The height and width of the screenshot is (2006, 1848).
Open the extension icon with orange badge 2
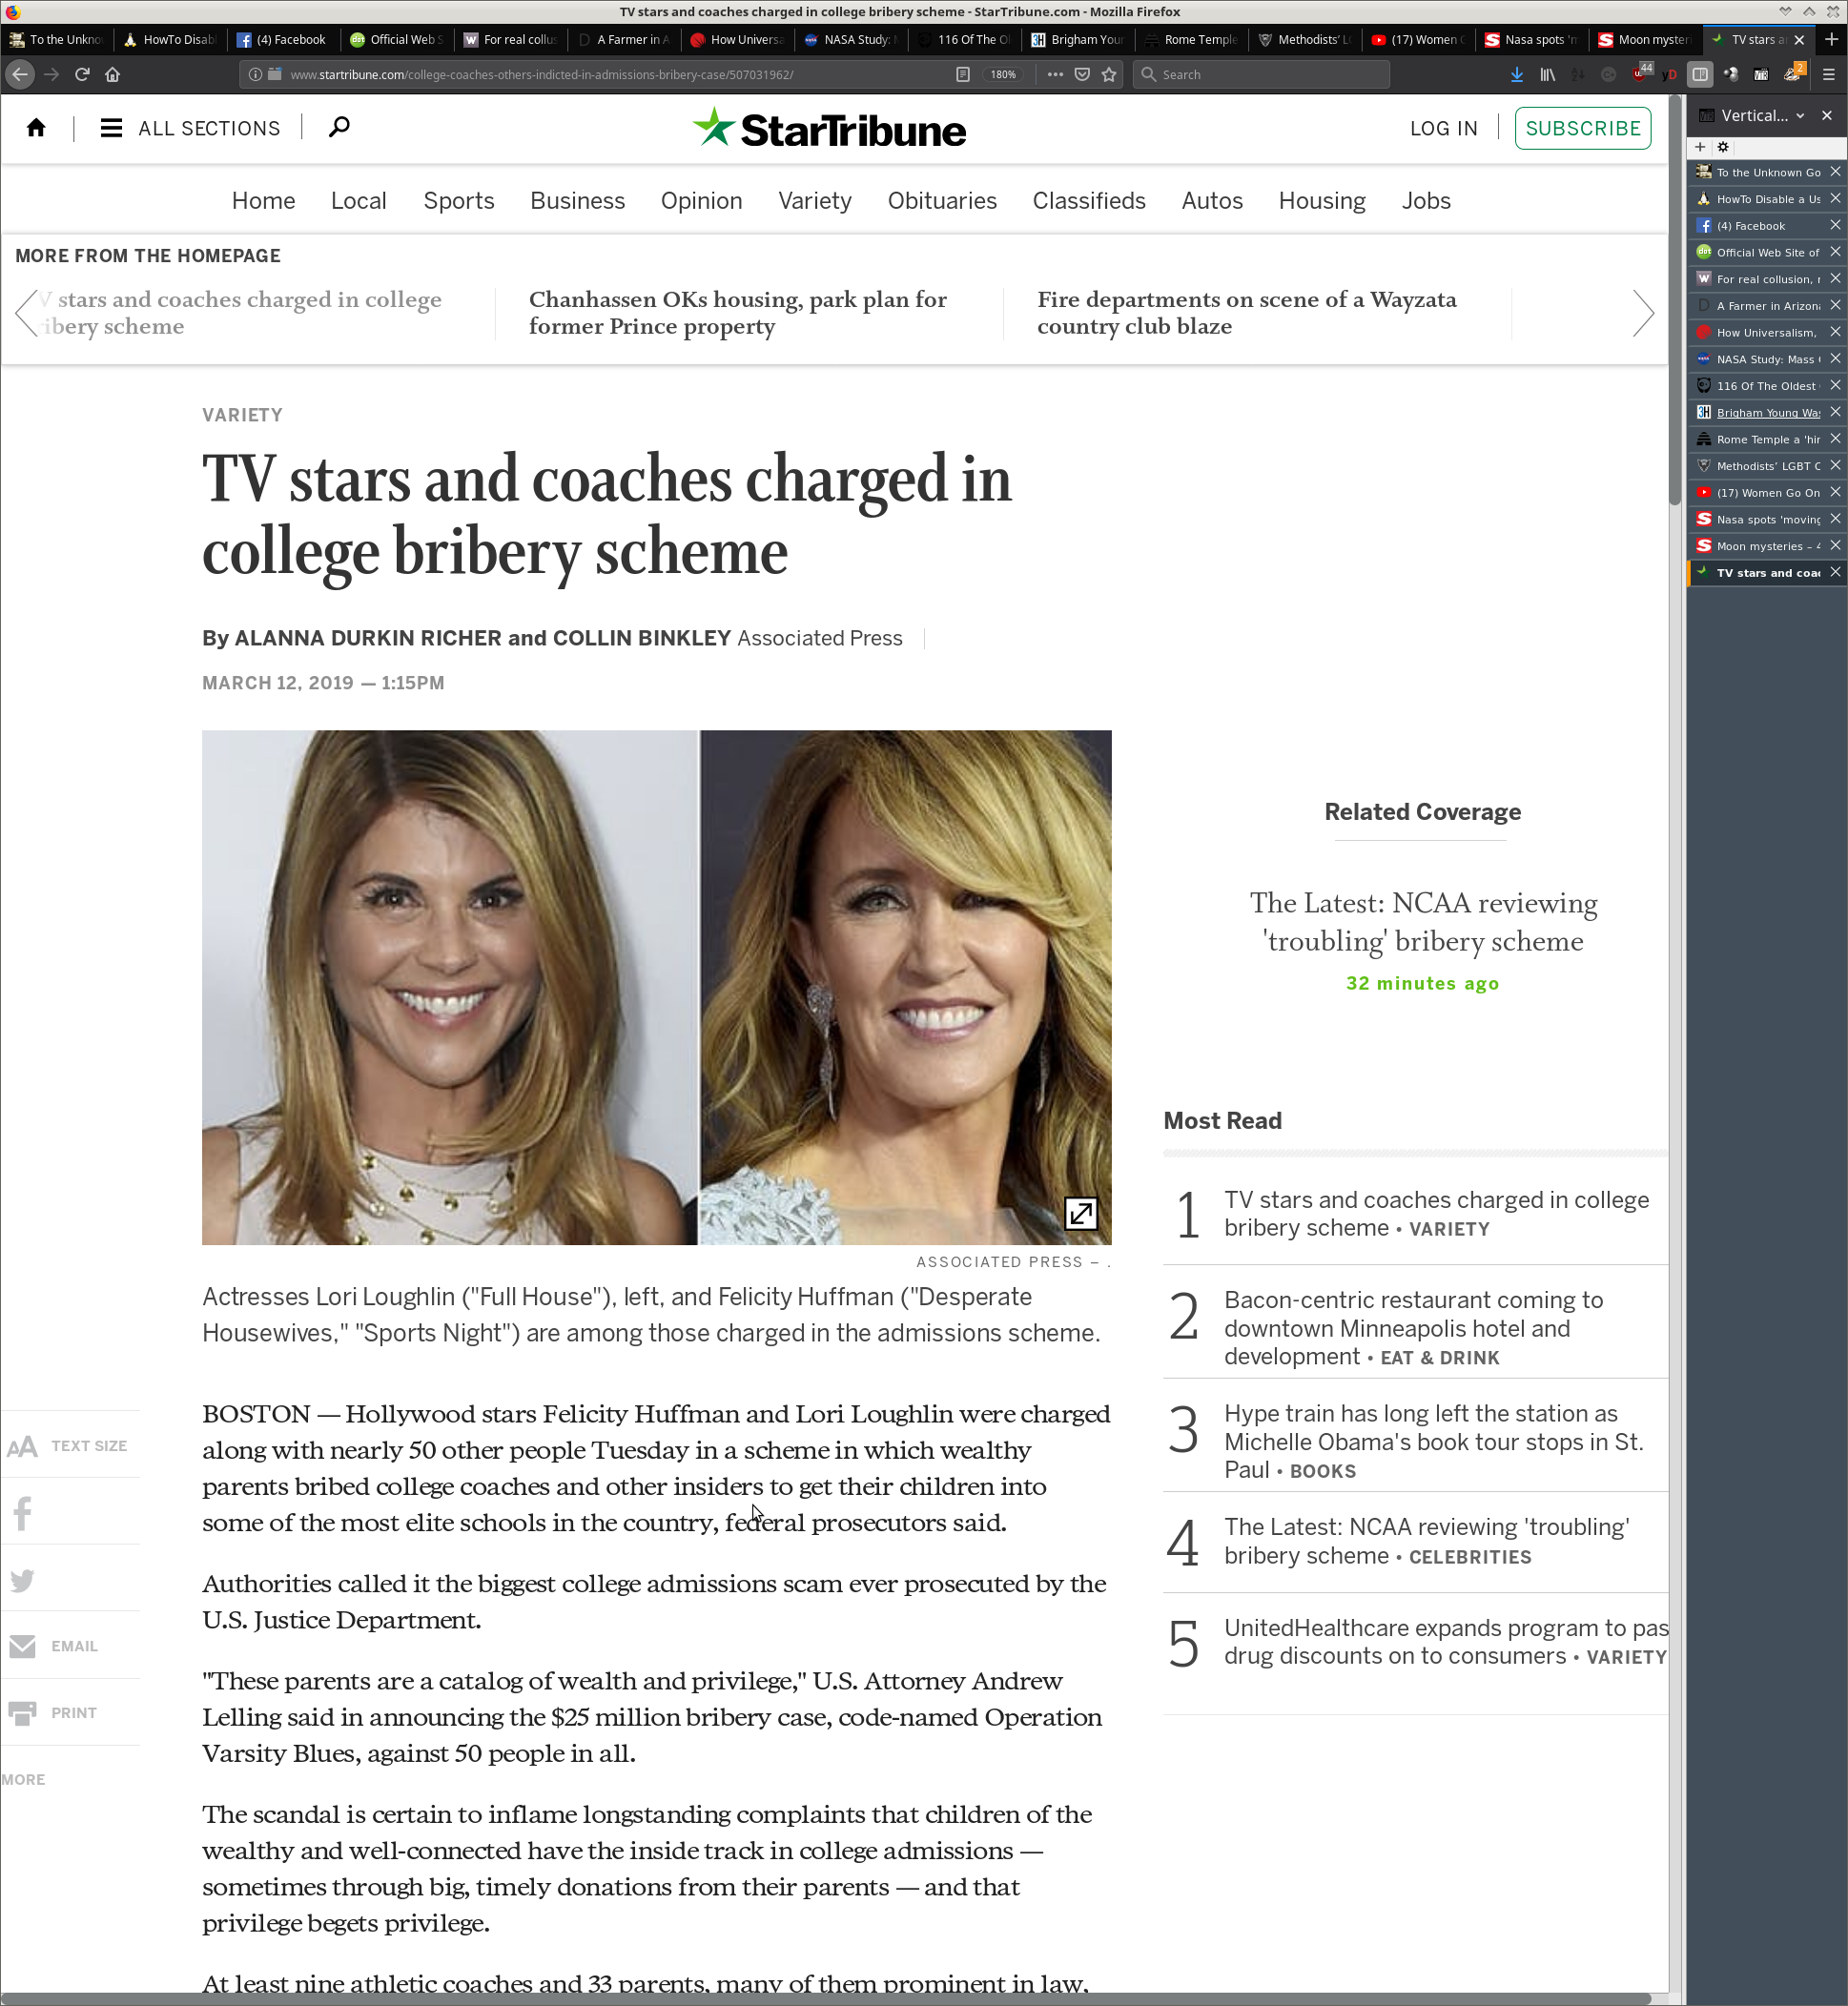(x=1794, y=72)
